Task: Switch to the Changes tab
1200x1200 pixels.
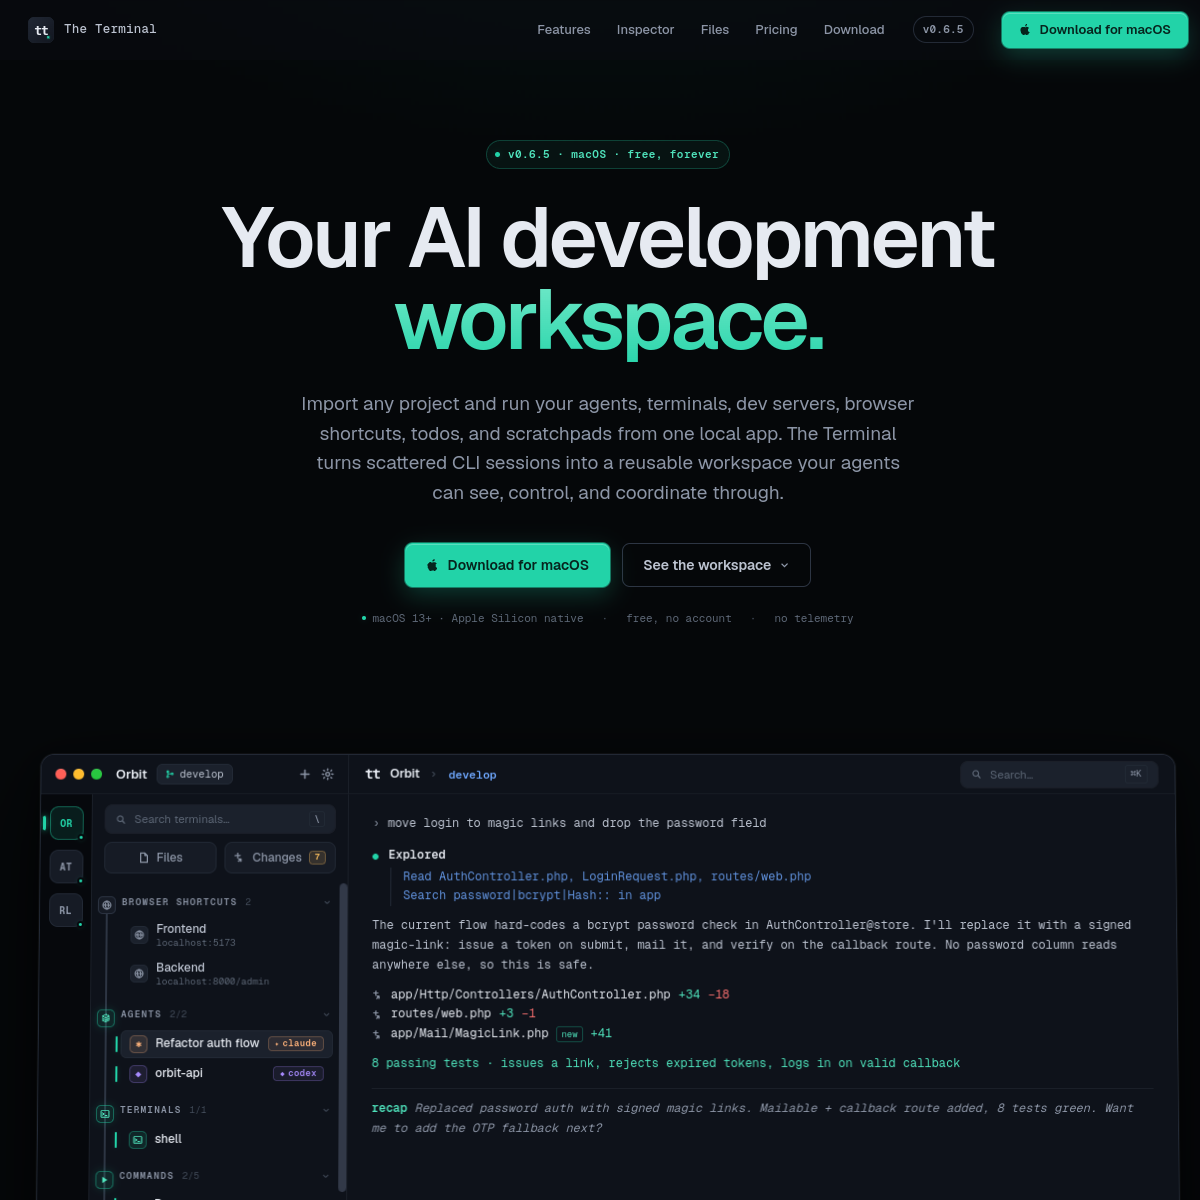Action: point(280,858)
